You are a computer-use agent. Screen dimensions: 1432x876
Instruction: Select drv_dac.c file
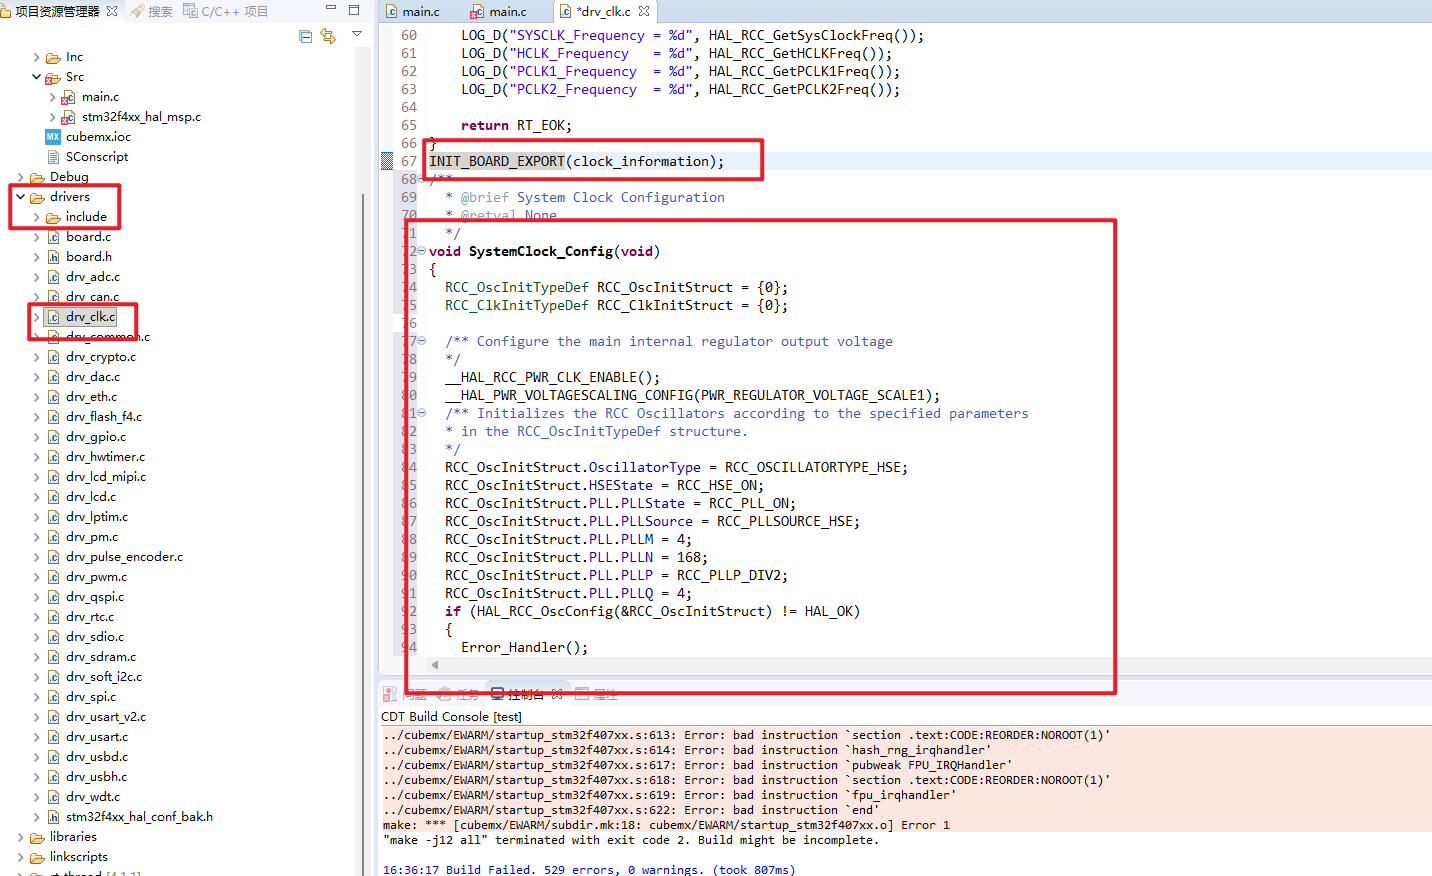click(x=93, y=377)
